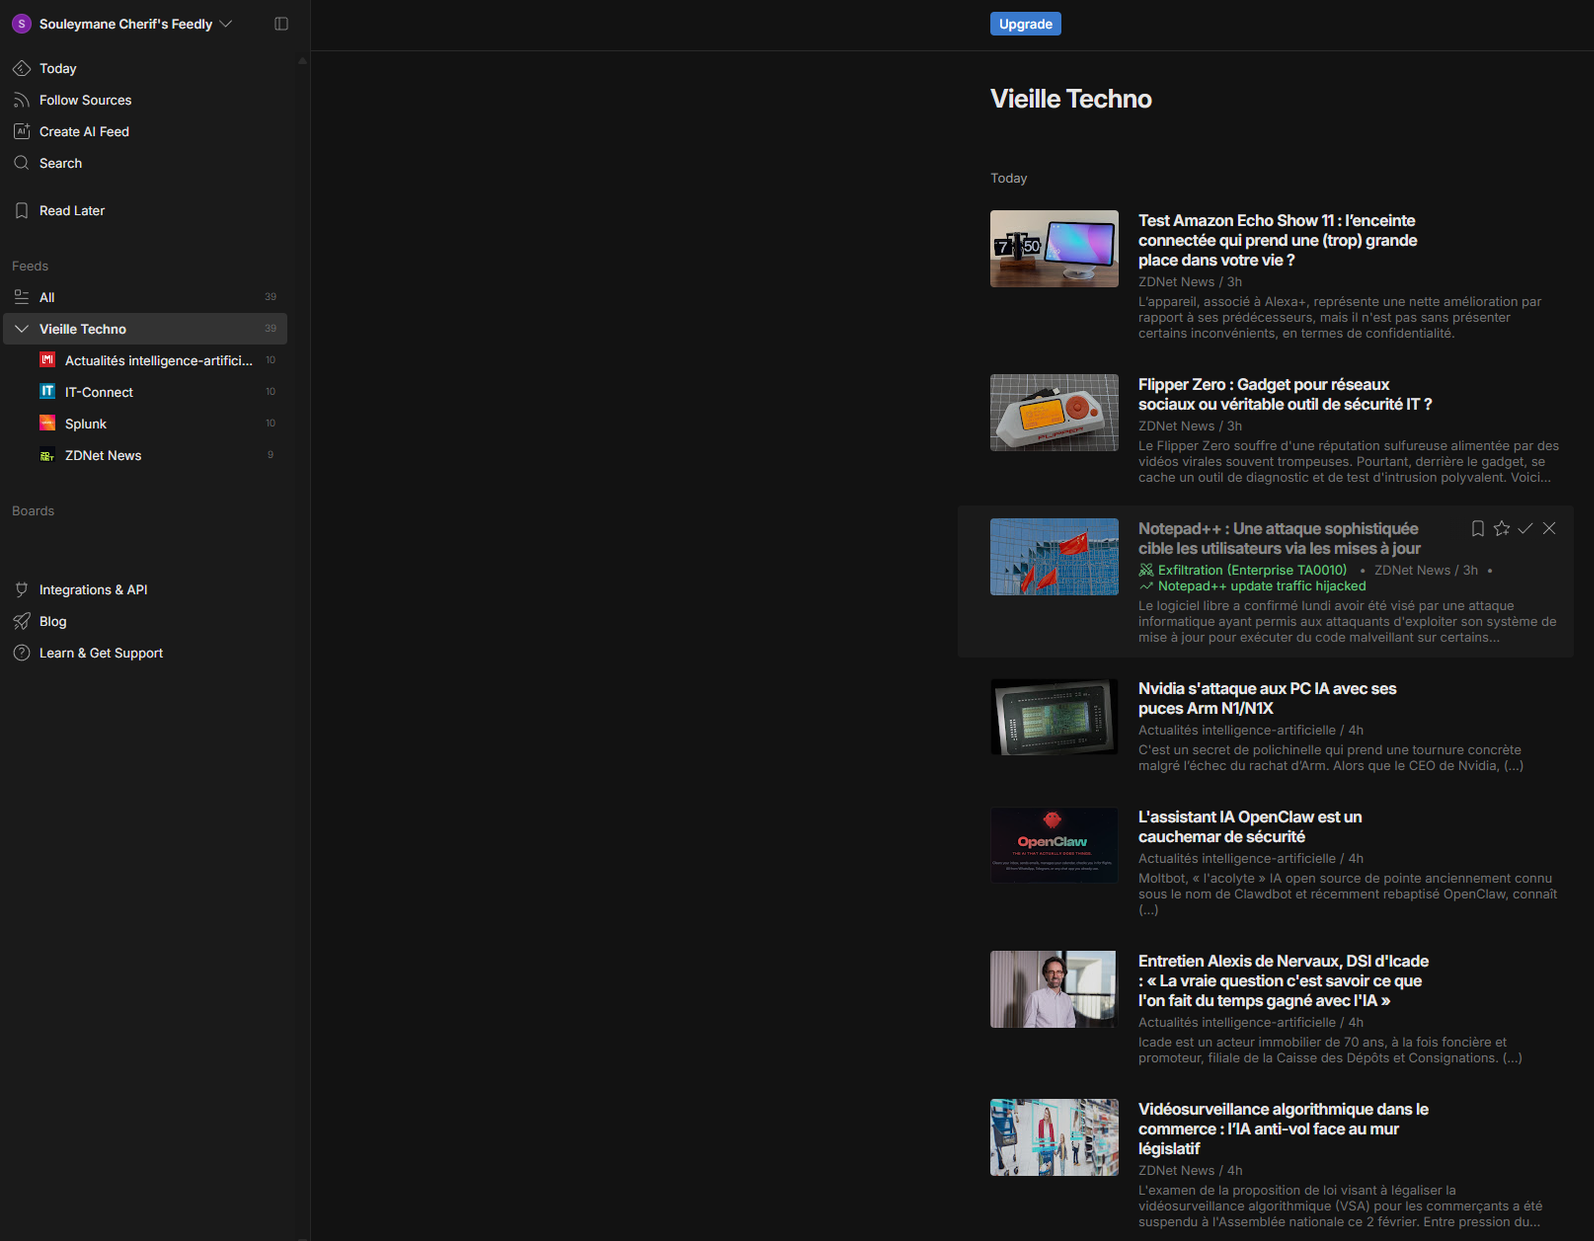Hide the Notepad++ article with X
Screen dimensions: 1594x1241
pos(1549,528)
